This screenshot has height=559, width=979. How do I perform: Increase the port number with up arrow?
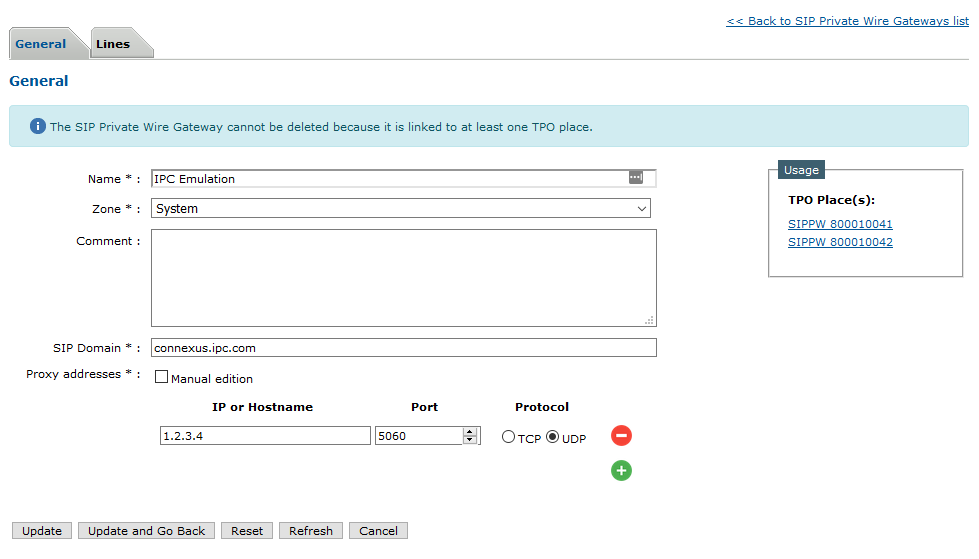point(470,432)
